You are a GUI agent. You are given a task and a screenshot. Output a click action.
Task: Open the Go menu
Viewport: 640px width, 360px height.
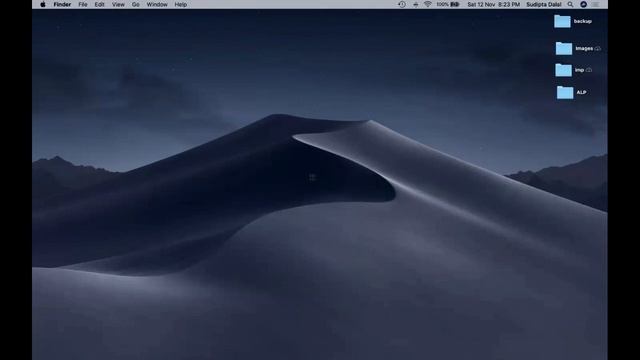point(136,4)
